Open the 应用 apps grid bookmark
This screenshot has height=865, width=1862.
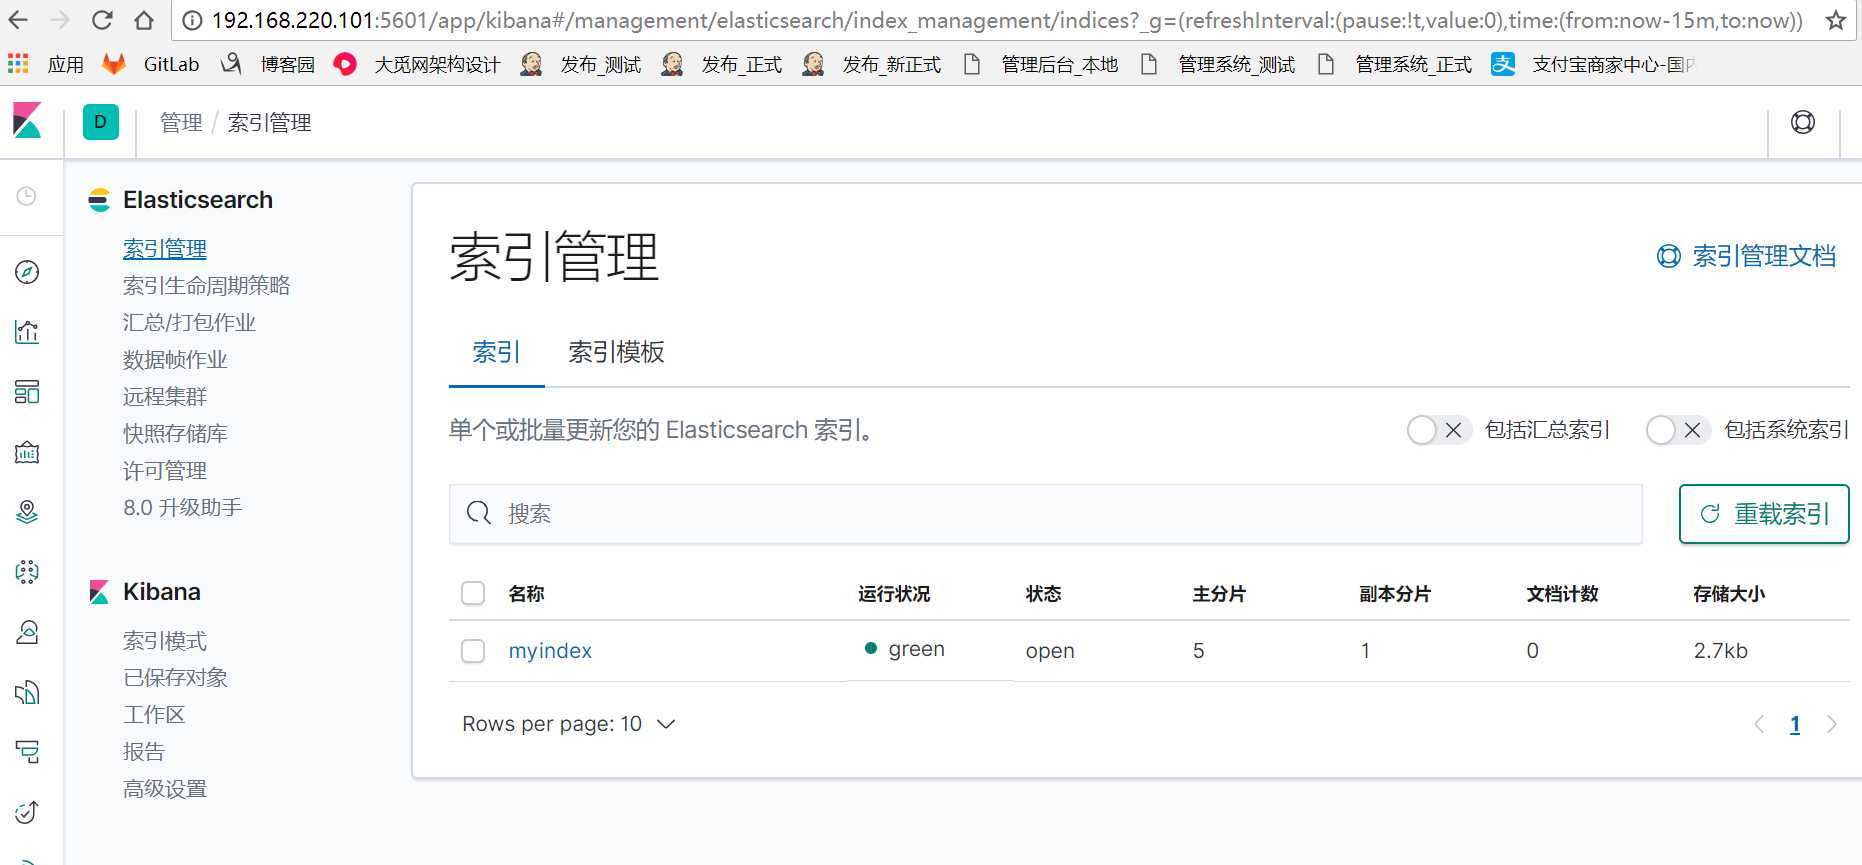(46, 64)
